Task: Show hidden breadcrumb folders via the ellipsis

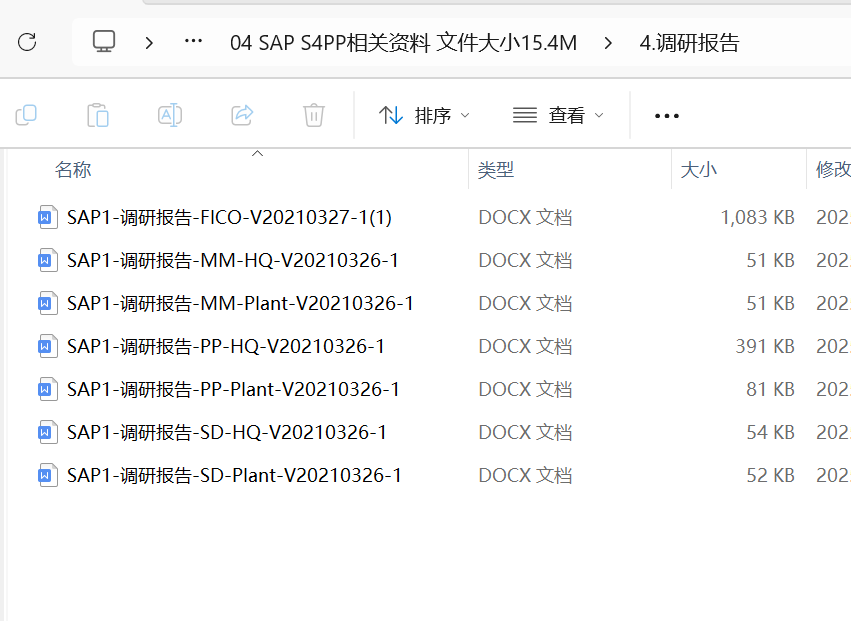Action: point(194,42)
